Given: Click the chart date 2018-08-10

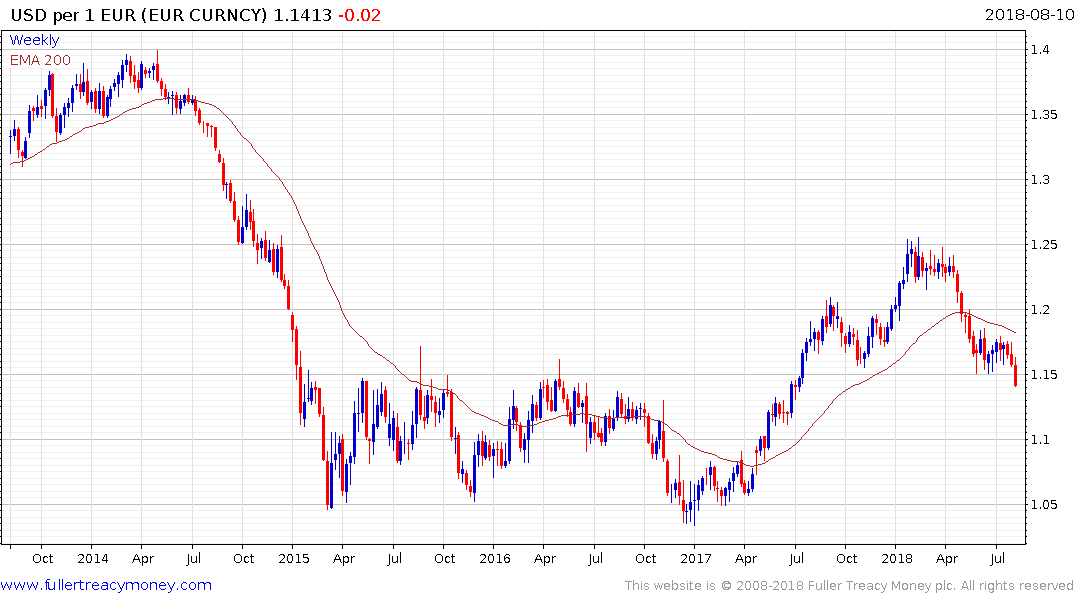Looking at the screenshot, I should (1029, 14).
